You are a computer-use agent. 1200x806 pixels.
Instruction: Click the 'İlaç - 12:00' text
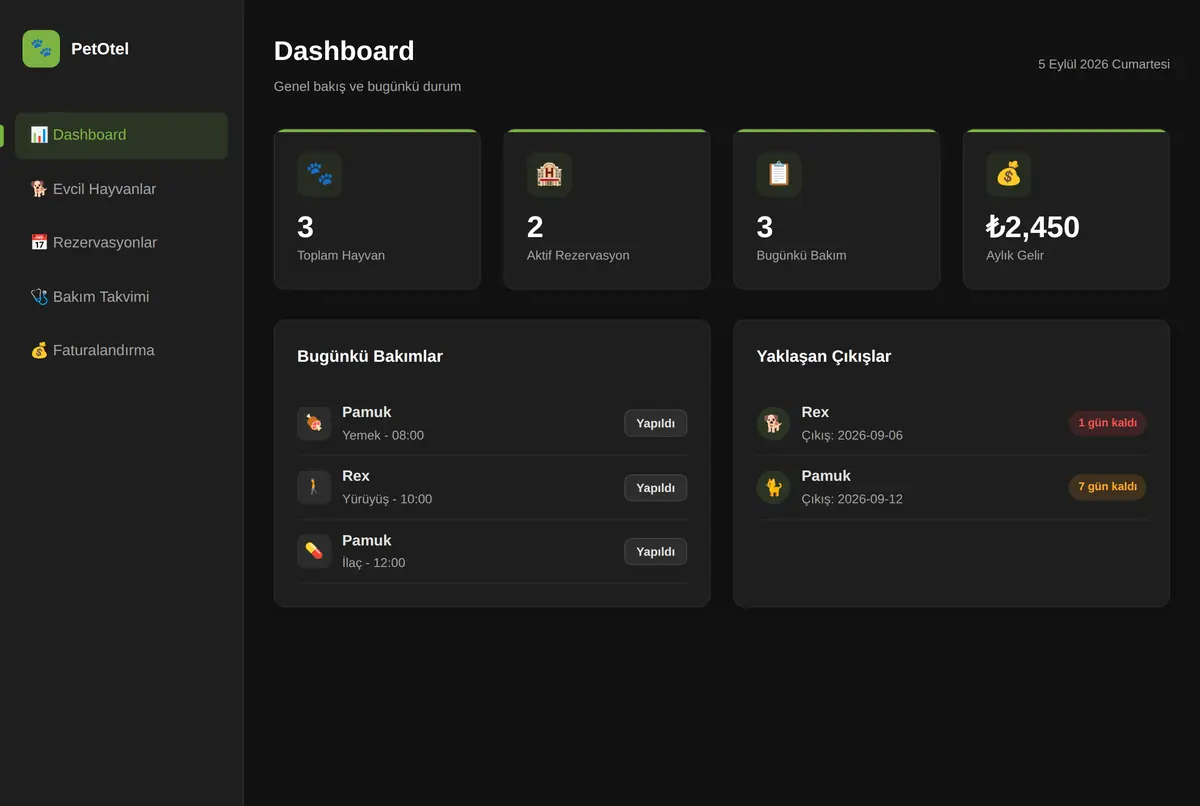(x=374, y=563)
